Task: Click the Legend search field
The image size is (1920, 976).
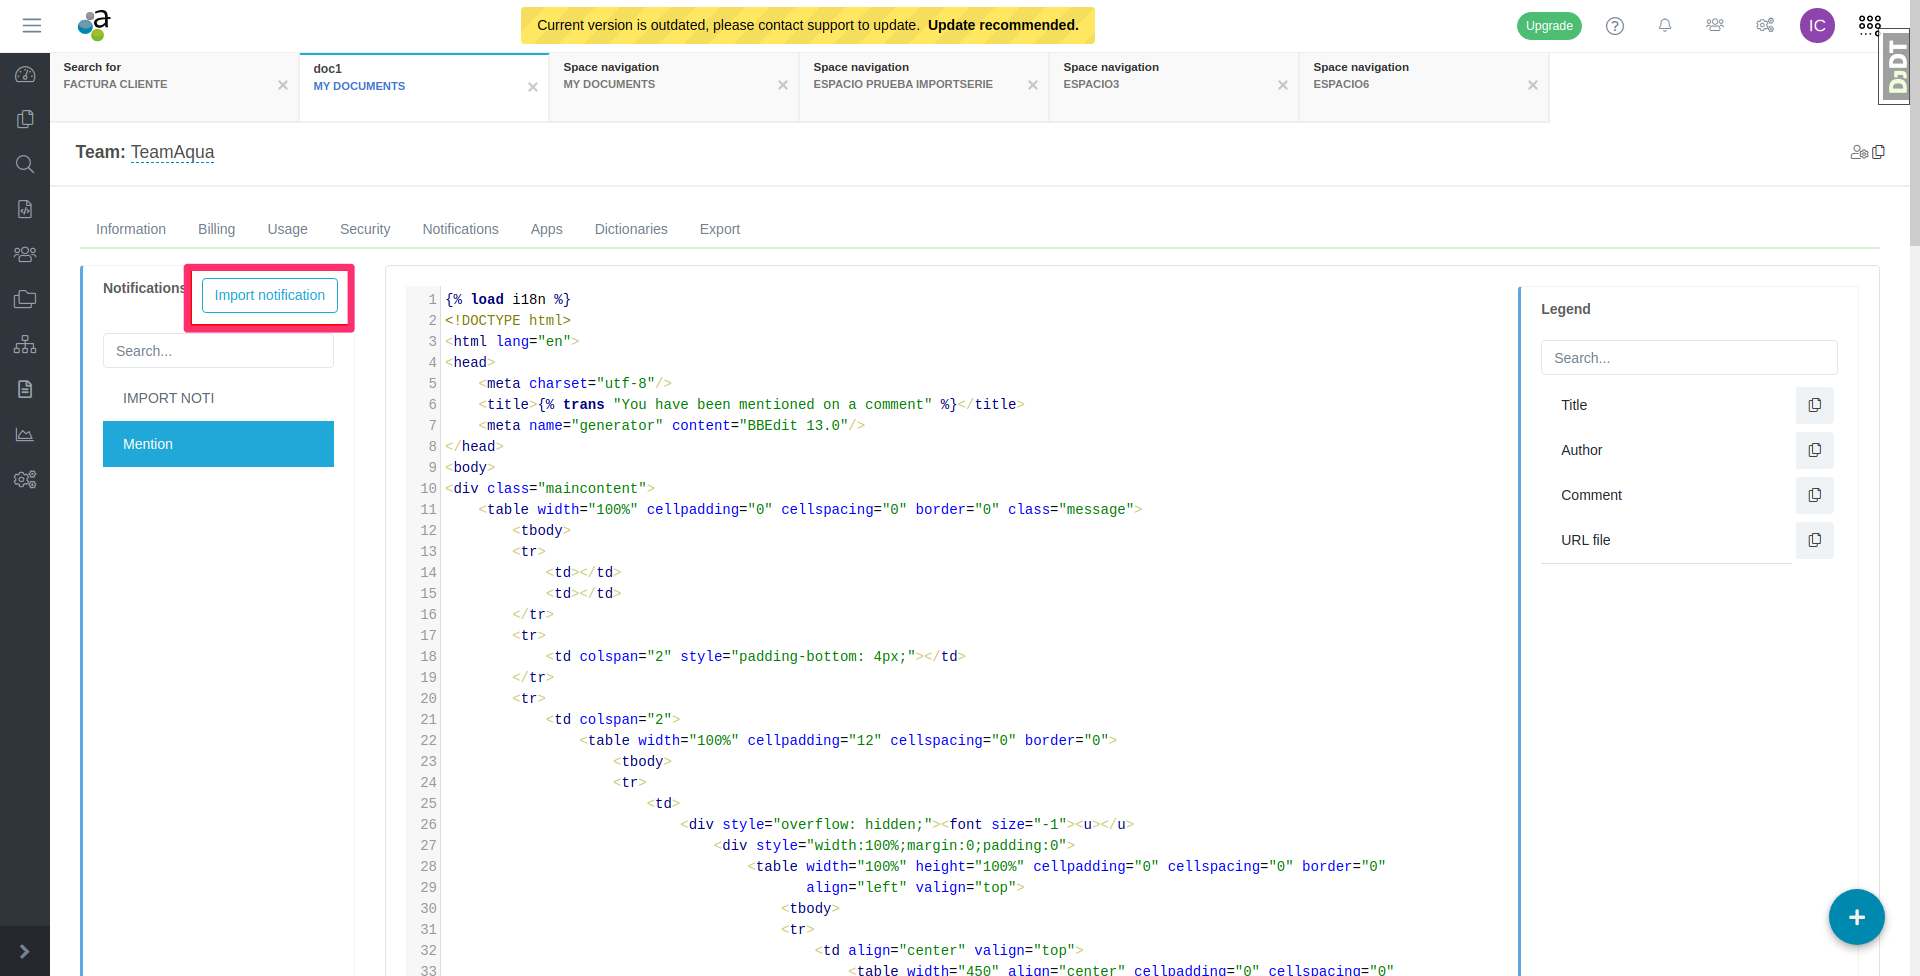Action: point(1689,357)
